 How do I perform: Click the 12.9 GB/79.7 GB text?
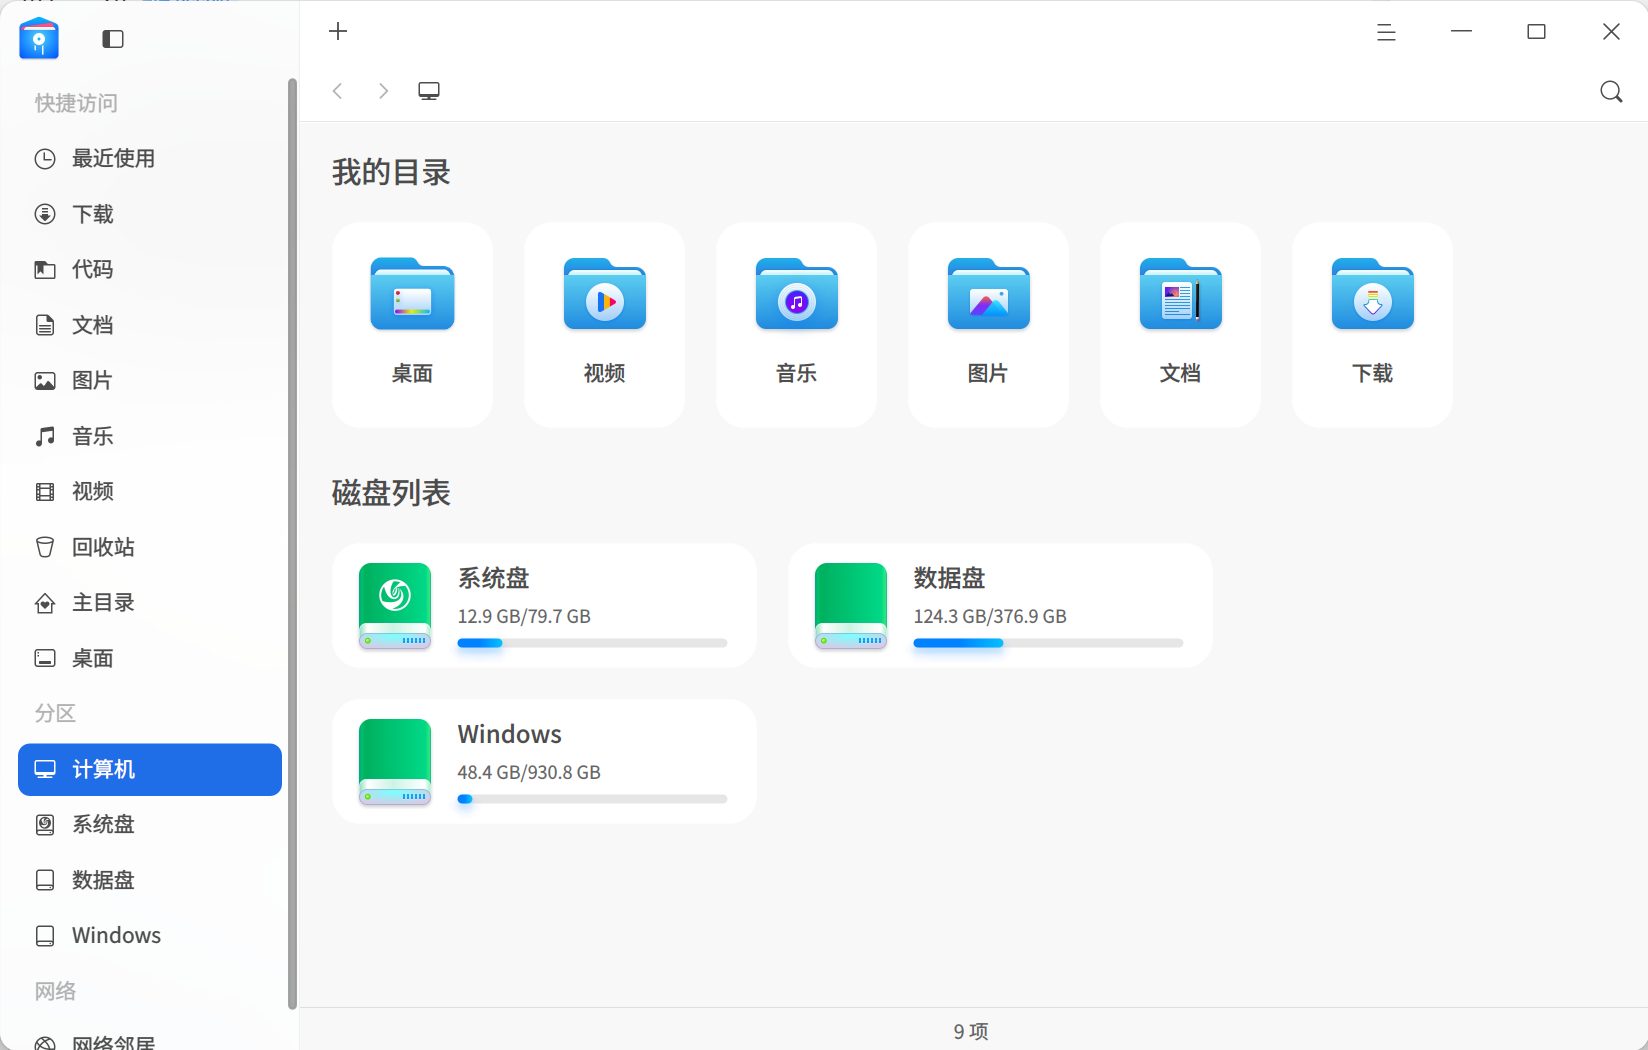(524, 616)
